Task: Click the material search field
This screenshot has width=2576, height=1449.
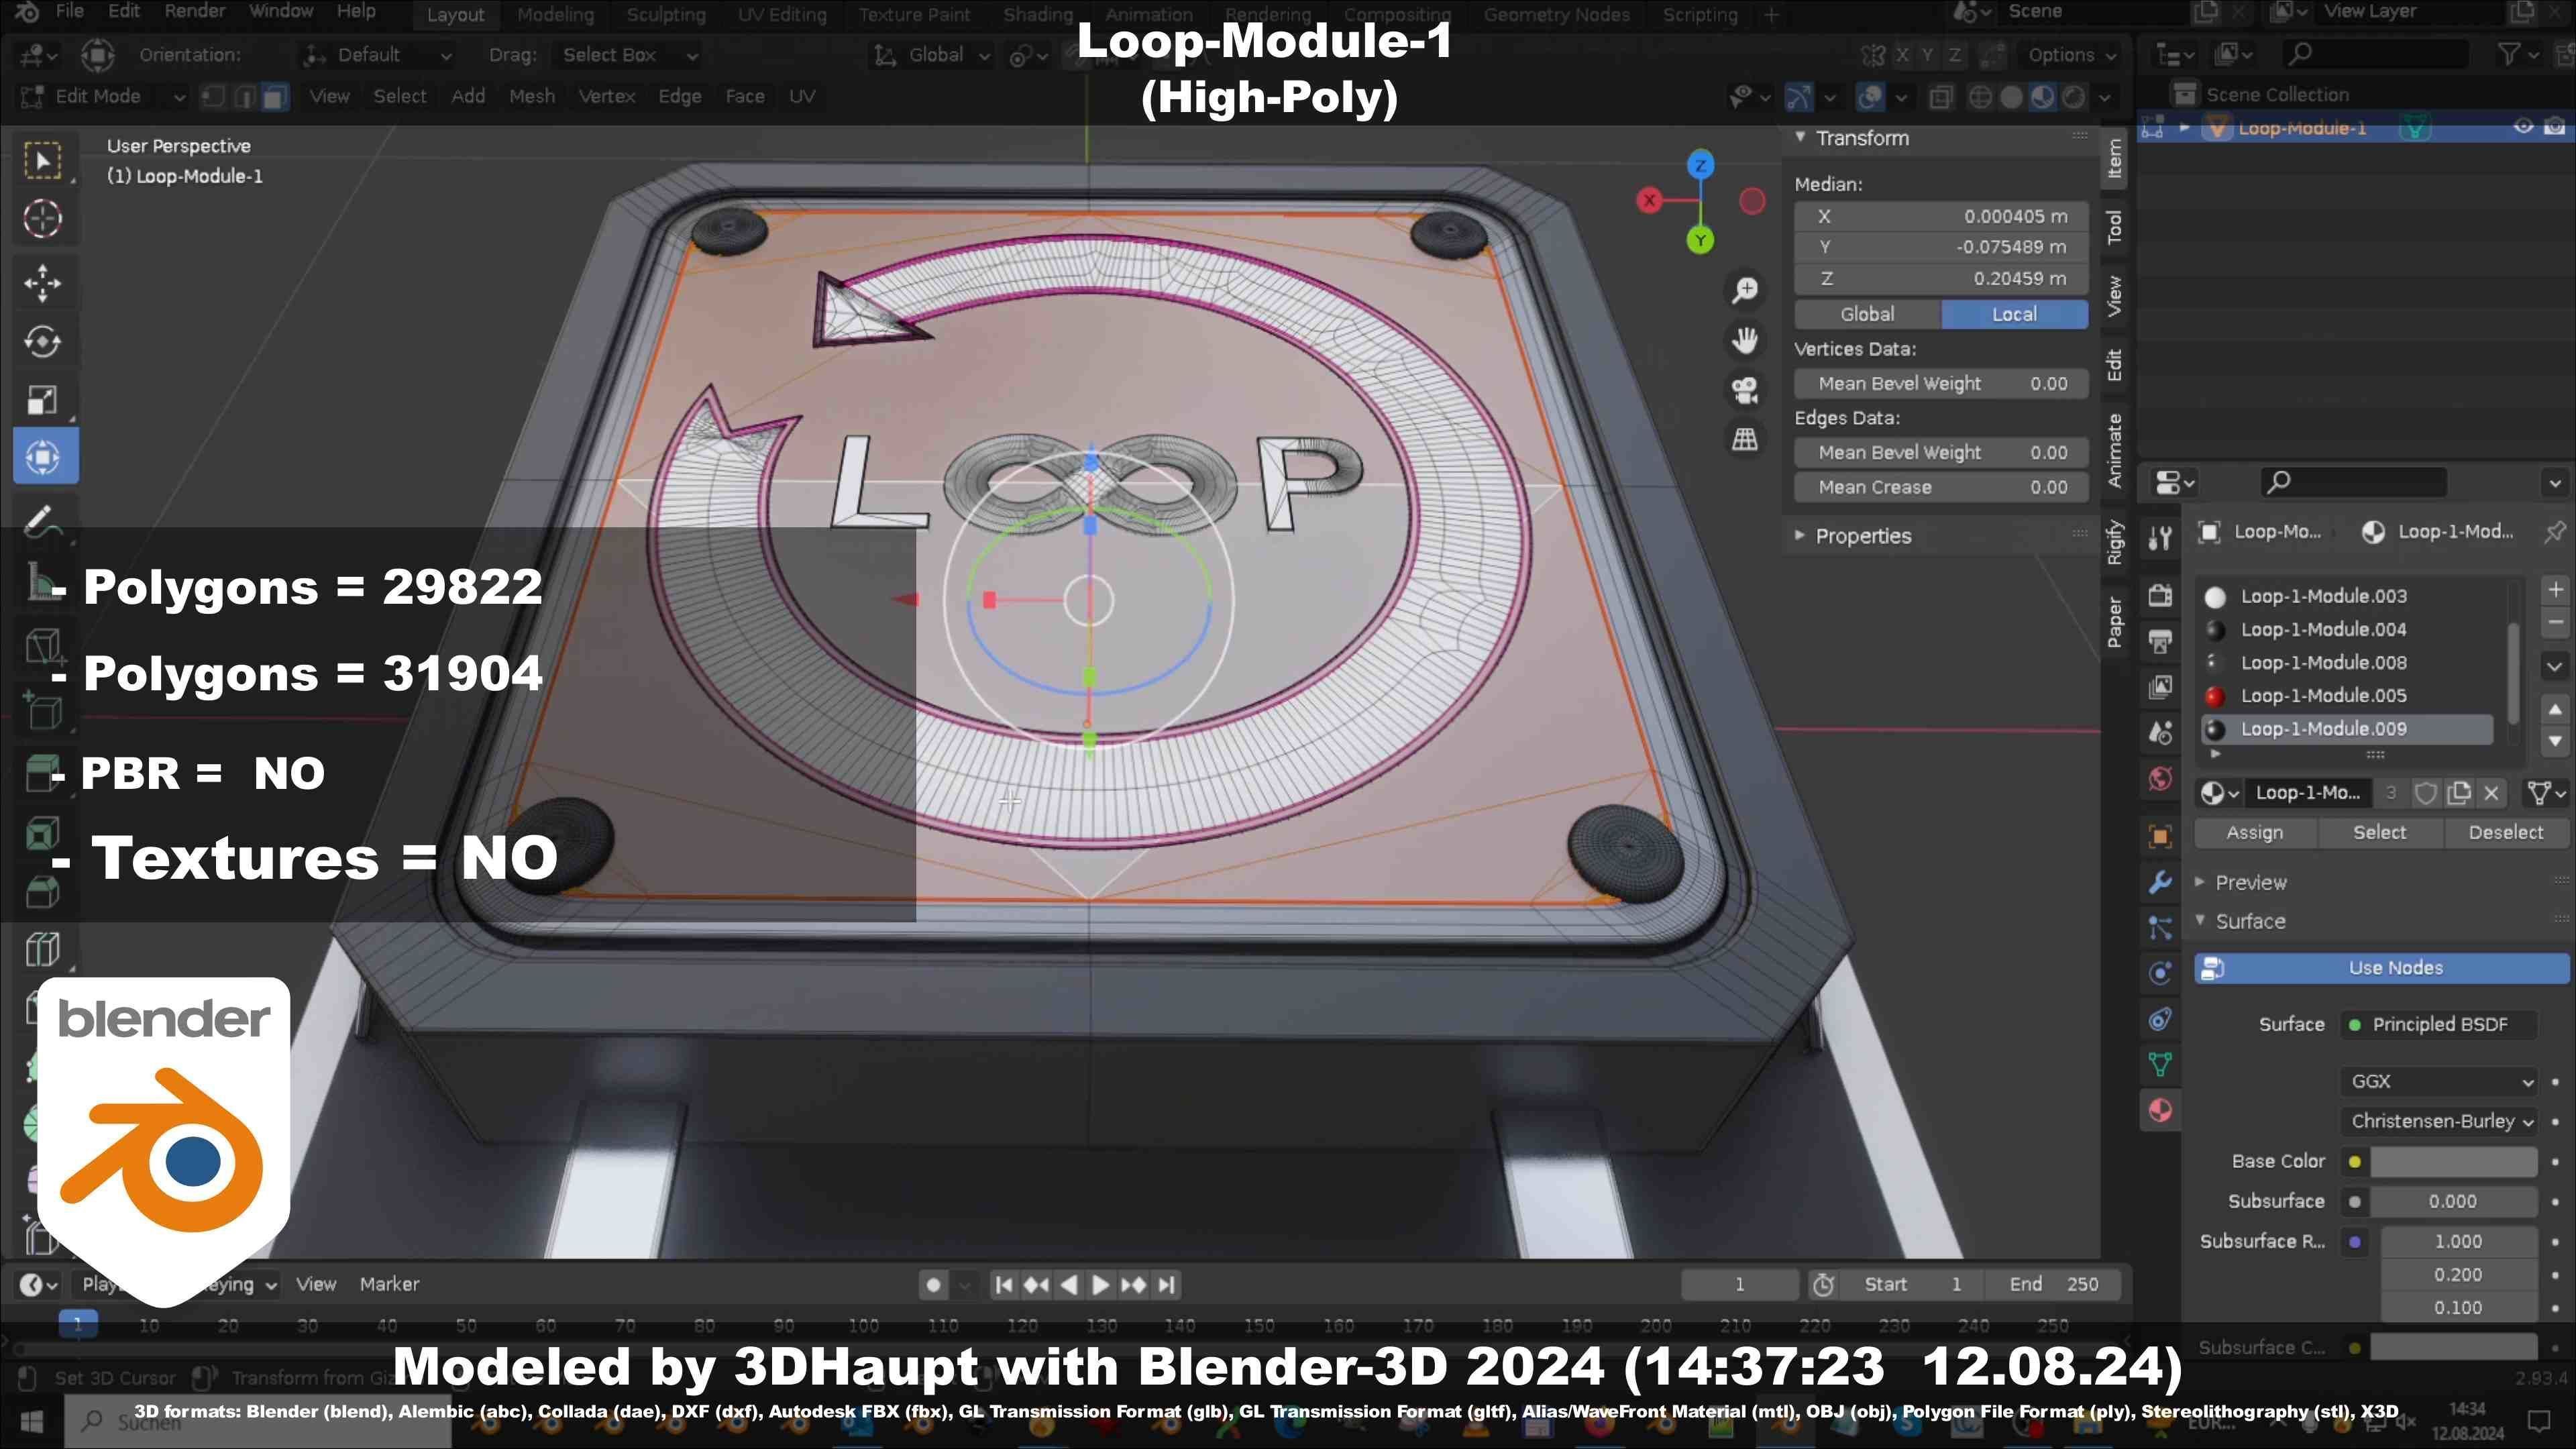Action: click(2354, 482)
